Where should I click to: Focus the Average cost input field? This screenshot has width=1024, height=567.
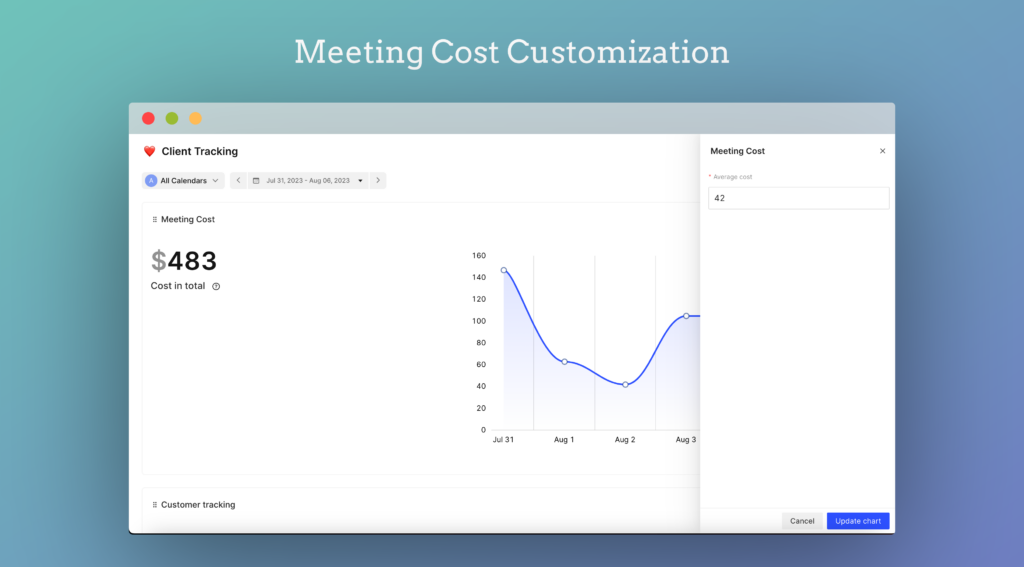coord(799,198)
